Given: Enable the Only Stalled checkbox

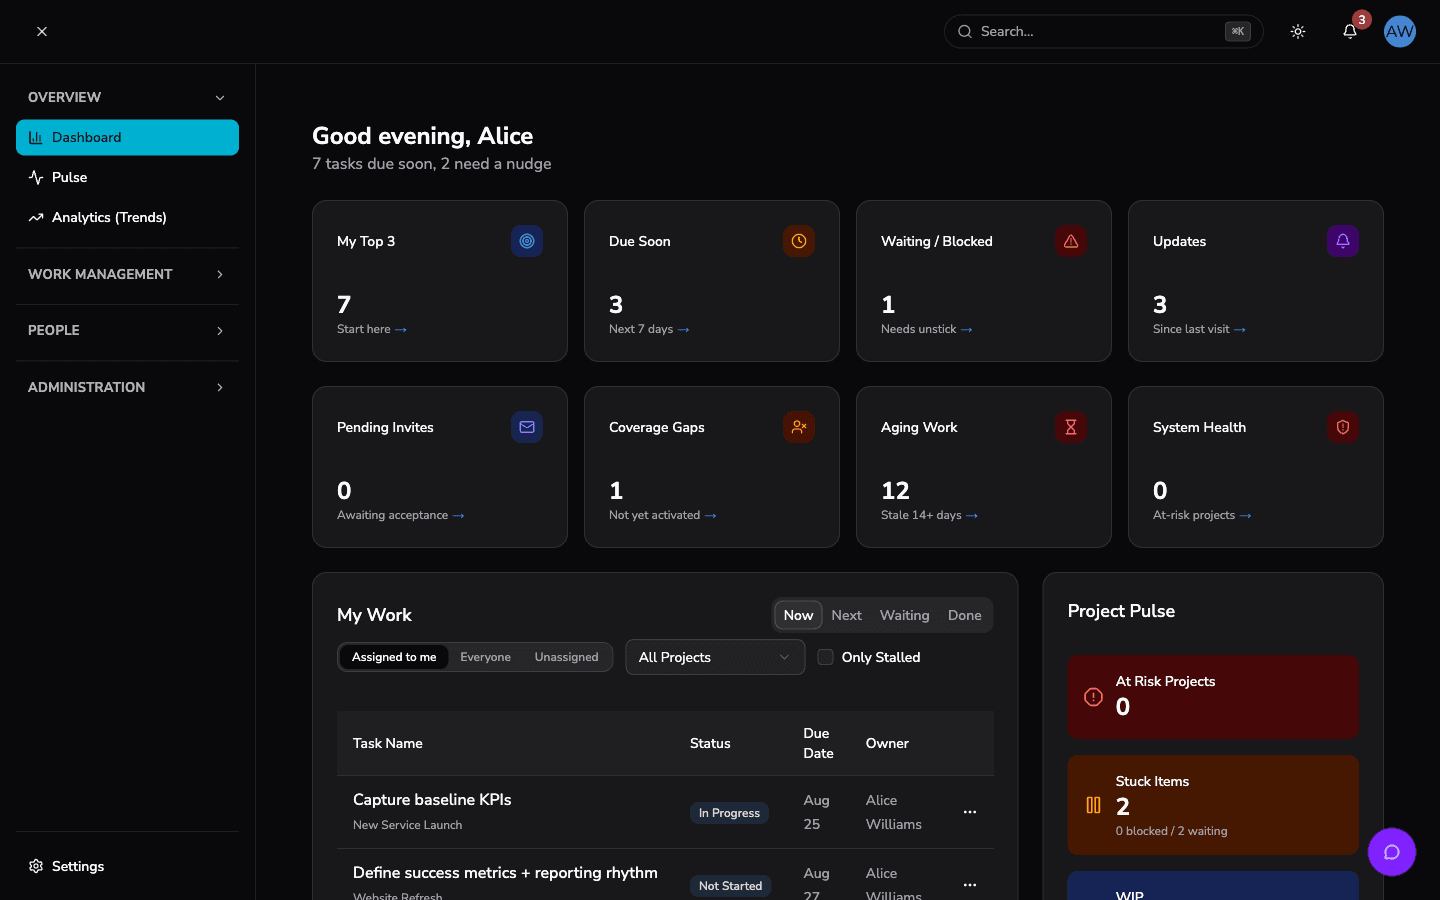Looking at the screenshot, I should tap(826, 657).
